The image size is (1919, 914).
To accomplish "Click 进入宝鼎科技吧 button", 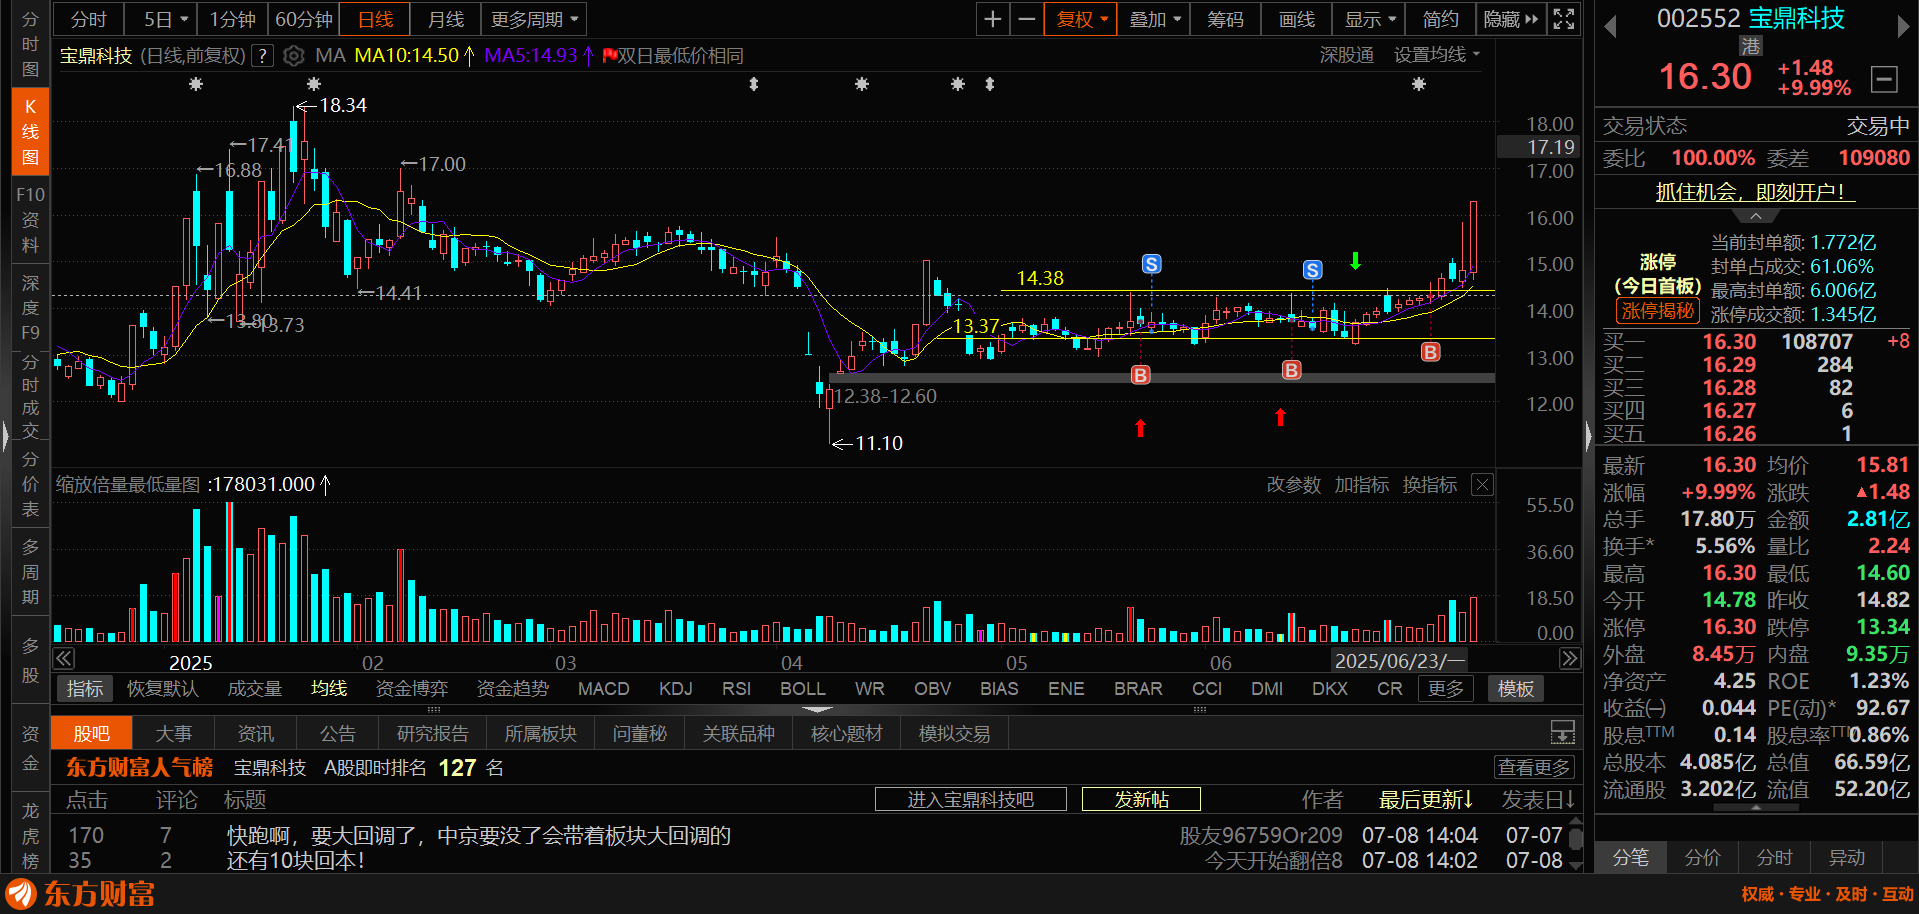I will coord(970,799).
